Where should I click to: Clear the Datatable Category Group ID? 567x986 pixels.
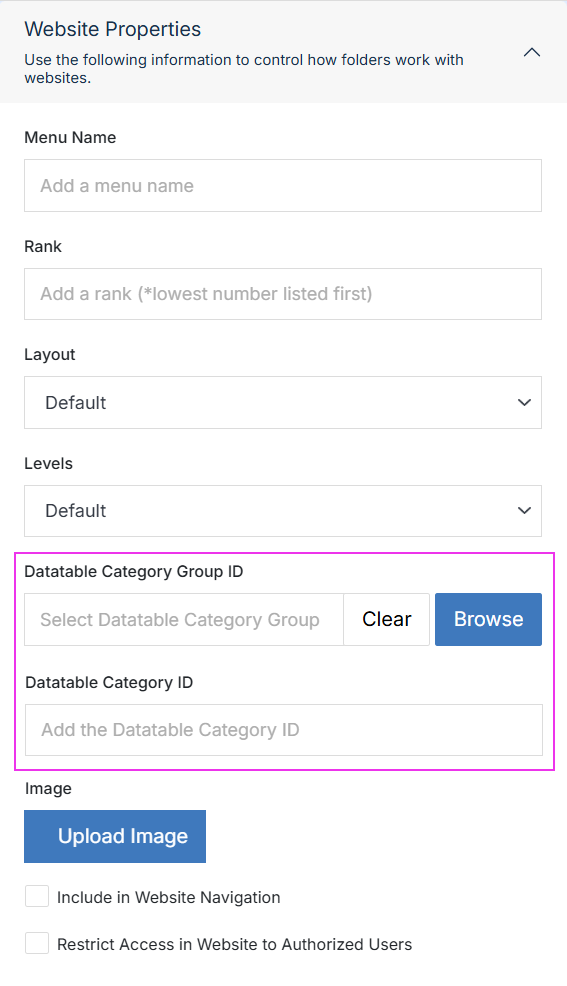coord(387,619)
